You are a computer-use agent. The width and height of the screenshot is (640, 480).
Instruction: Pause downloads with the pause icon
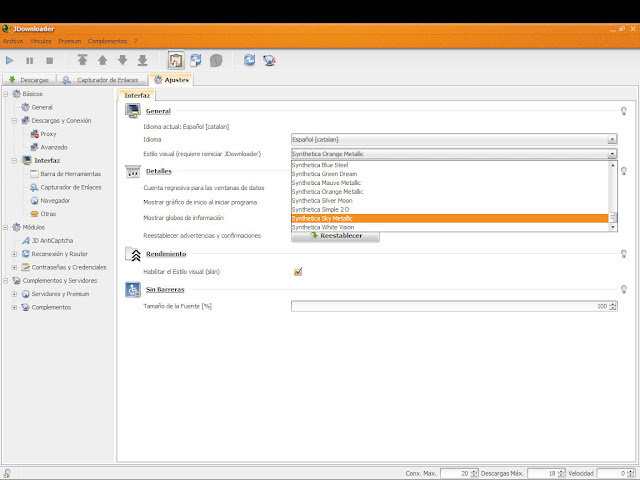point(29,61)
